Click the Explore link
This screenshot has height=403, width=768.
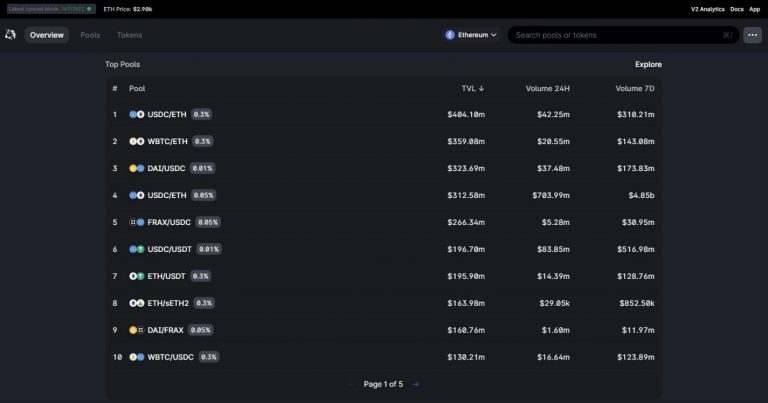point(648,64)
